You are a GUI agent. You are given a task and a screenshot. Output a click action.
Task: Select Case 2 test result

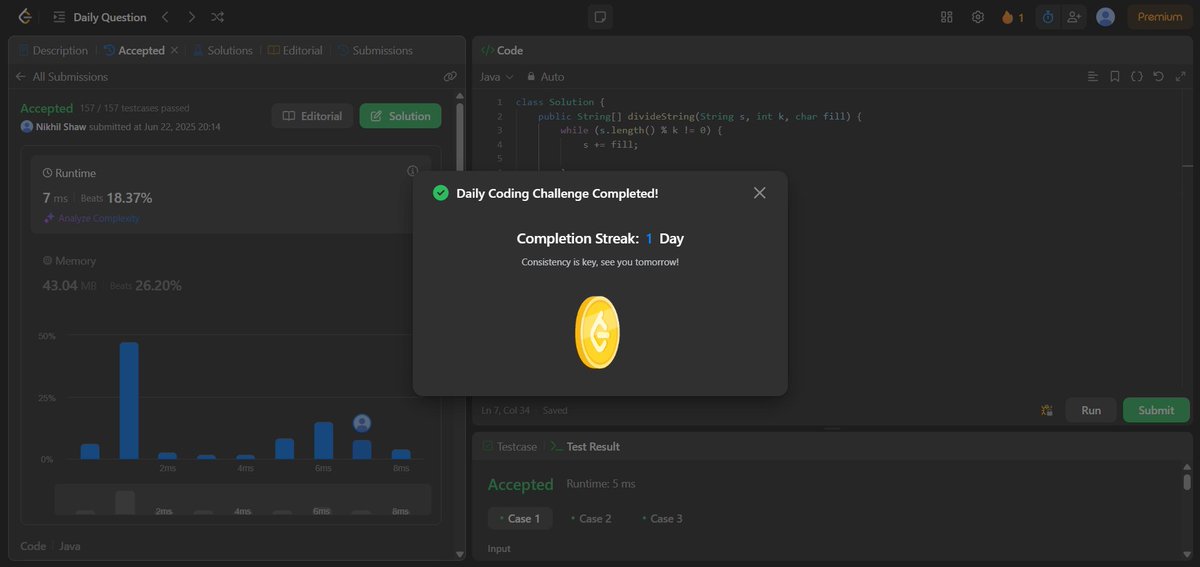coord(591,518)
